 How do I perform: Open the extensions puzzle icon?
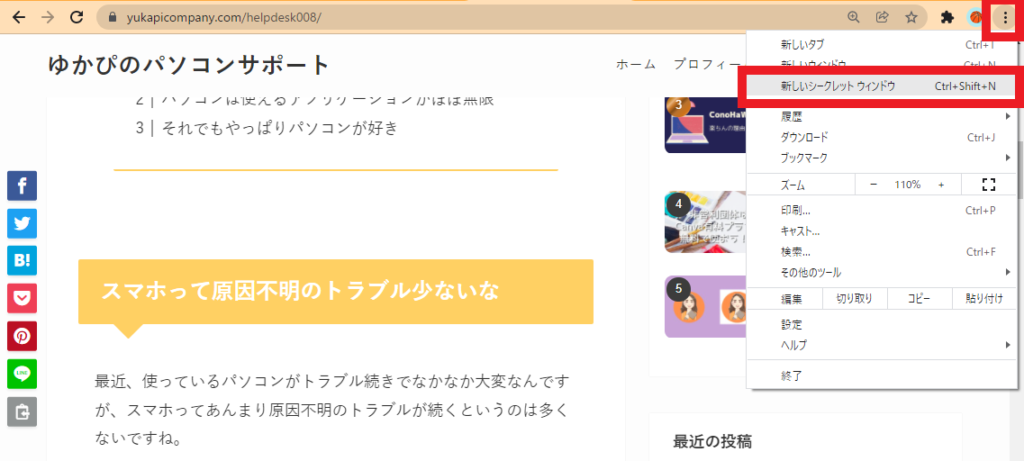pos(947,18)
